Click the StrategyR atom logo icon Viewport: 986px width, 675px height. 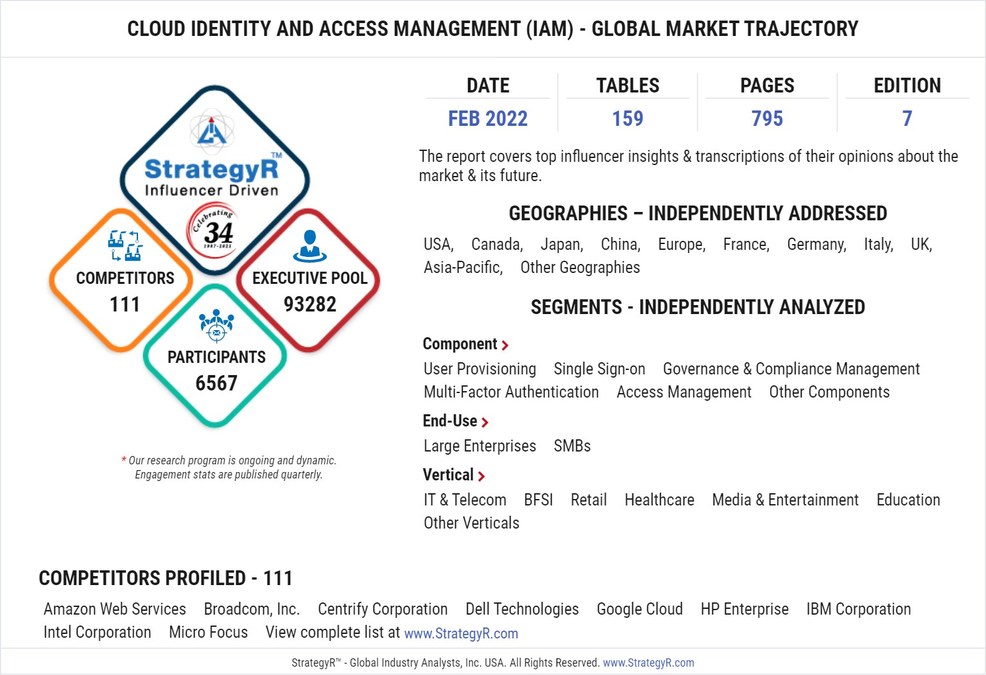tap(212, 131)
